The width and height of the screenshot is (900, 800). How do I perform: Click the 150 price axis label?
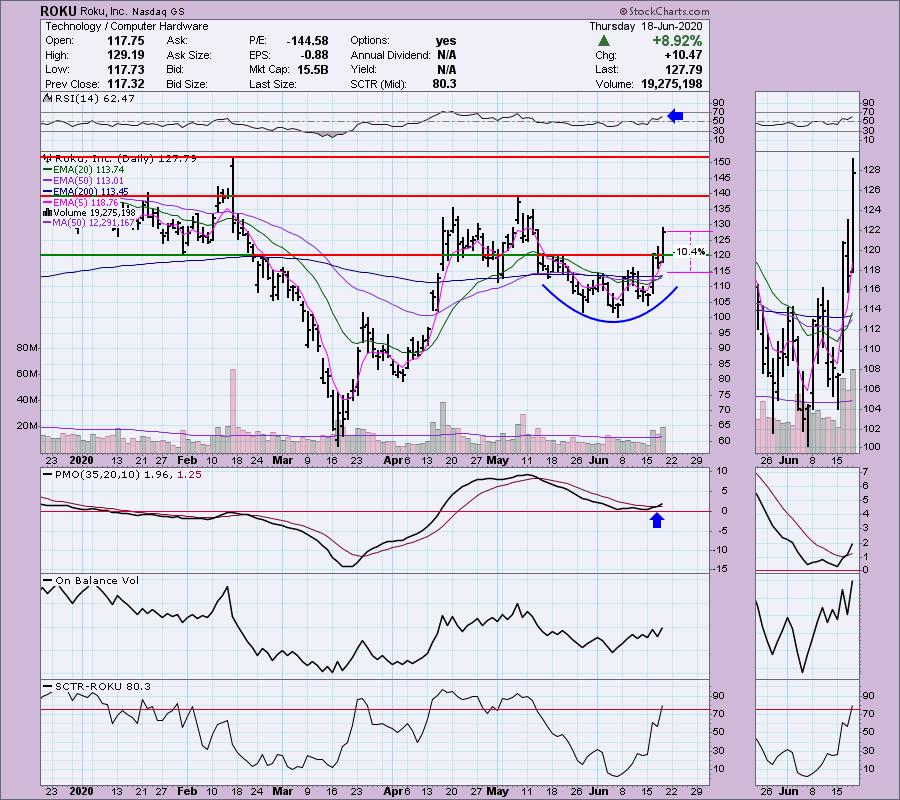(x=721, y=162)
